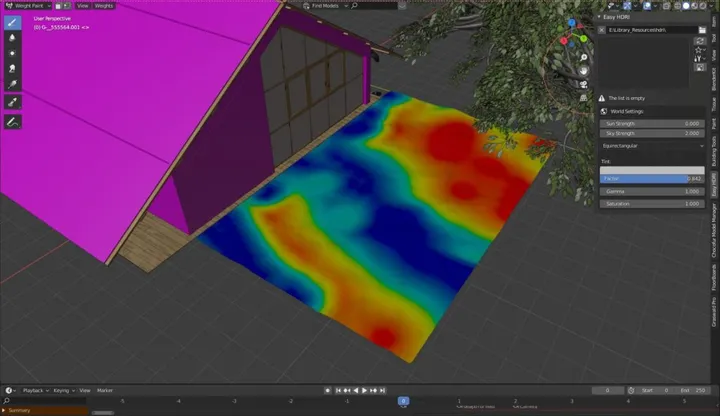
Task: Open the Equirectangular projection dropdown
Action: (x=652, y=146)
